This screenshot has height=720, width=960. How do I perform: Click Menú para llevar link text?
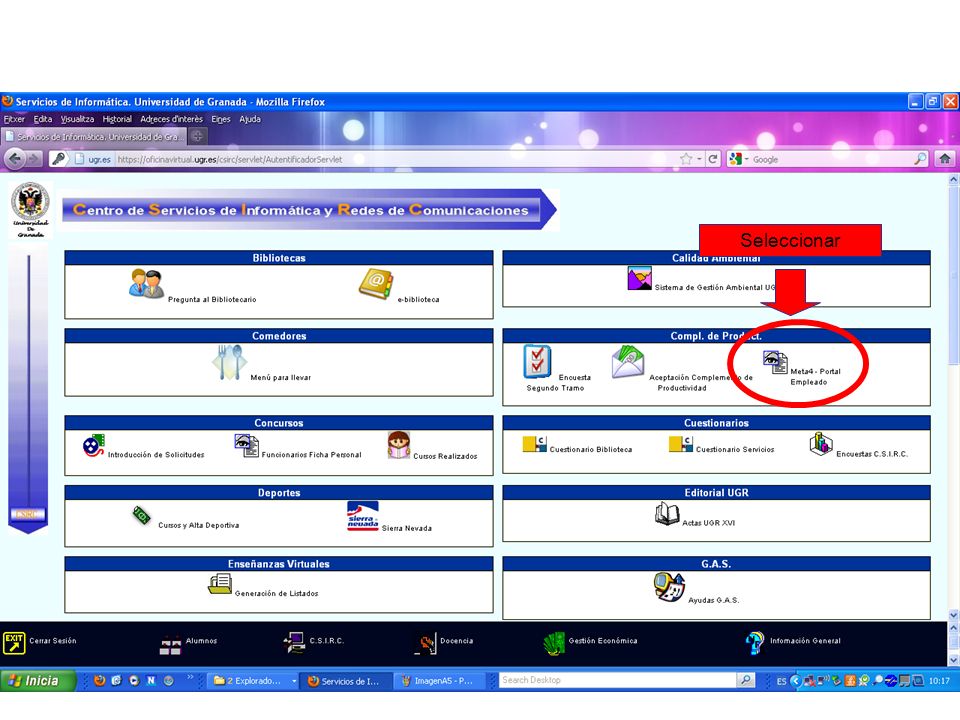[x=280, y=378]
